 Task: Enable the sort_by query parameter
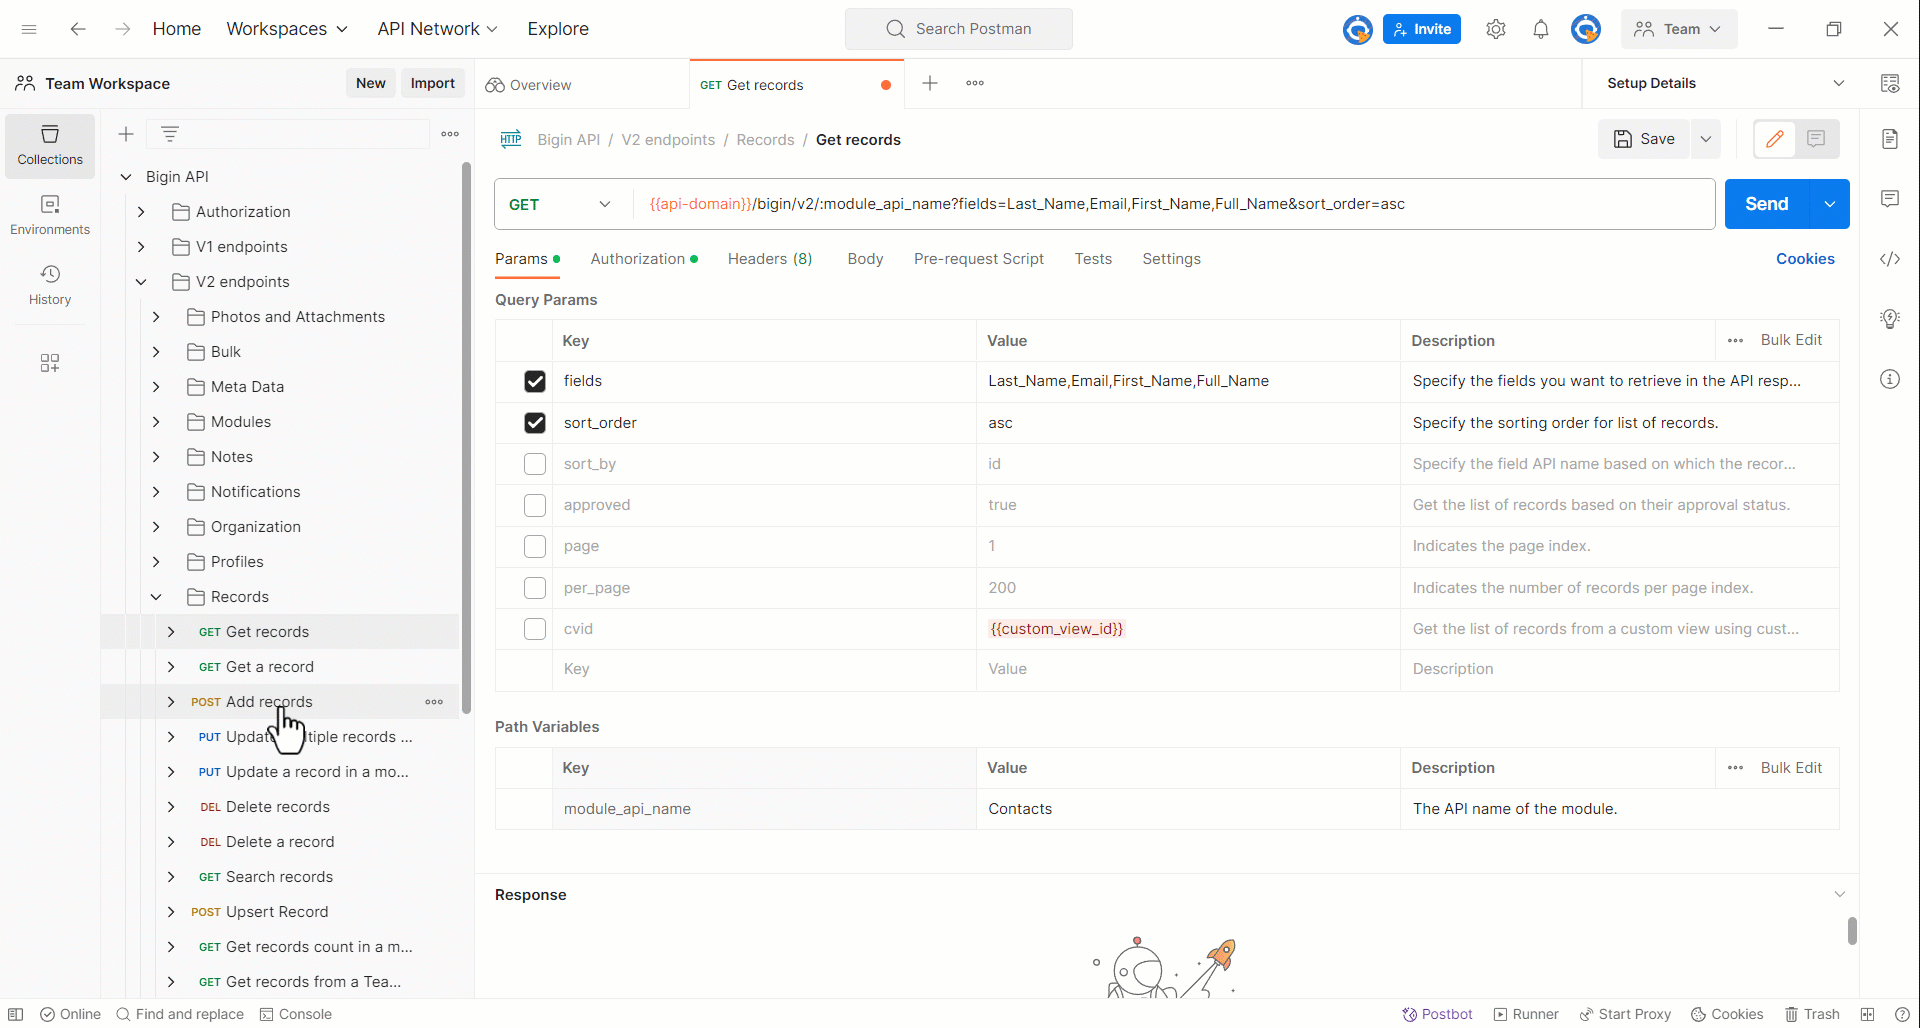535,464
